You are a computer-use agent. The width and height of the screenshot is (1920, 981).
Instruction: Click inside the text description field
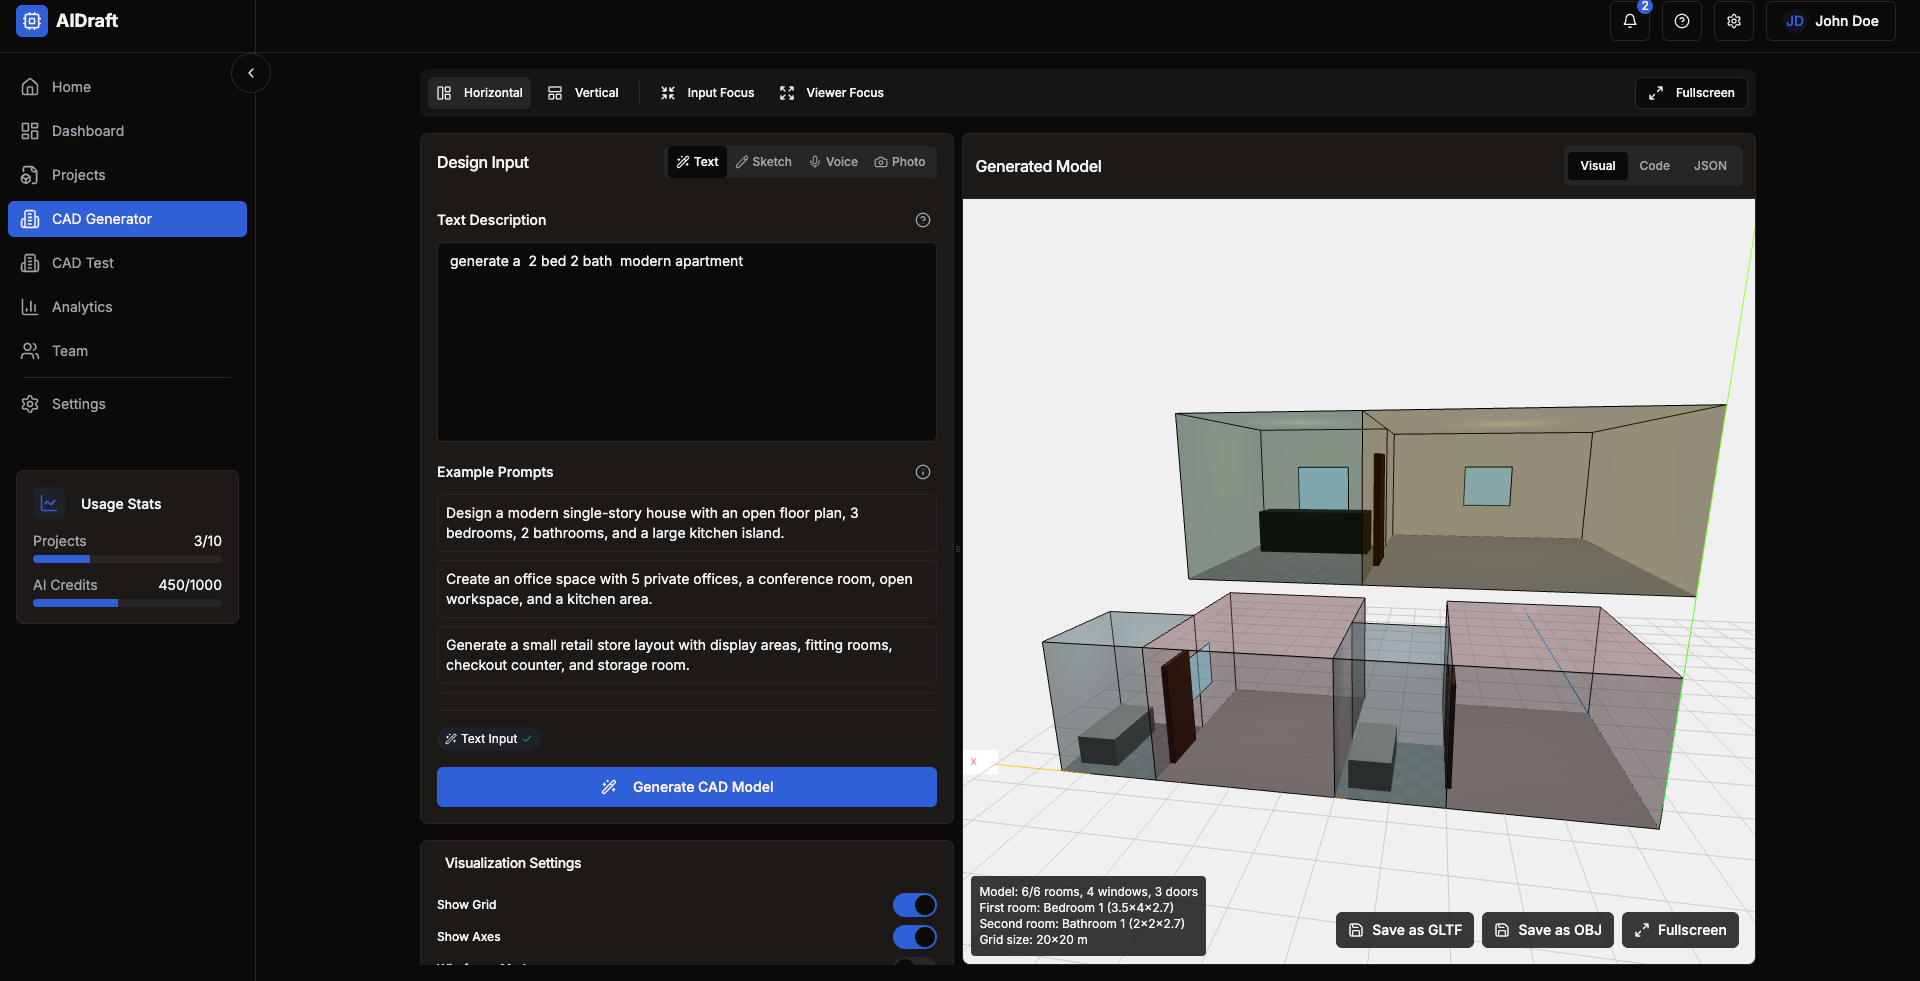click(x=686, y=342)
